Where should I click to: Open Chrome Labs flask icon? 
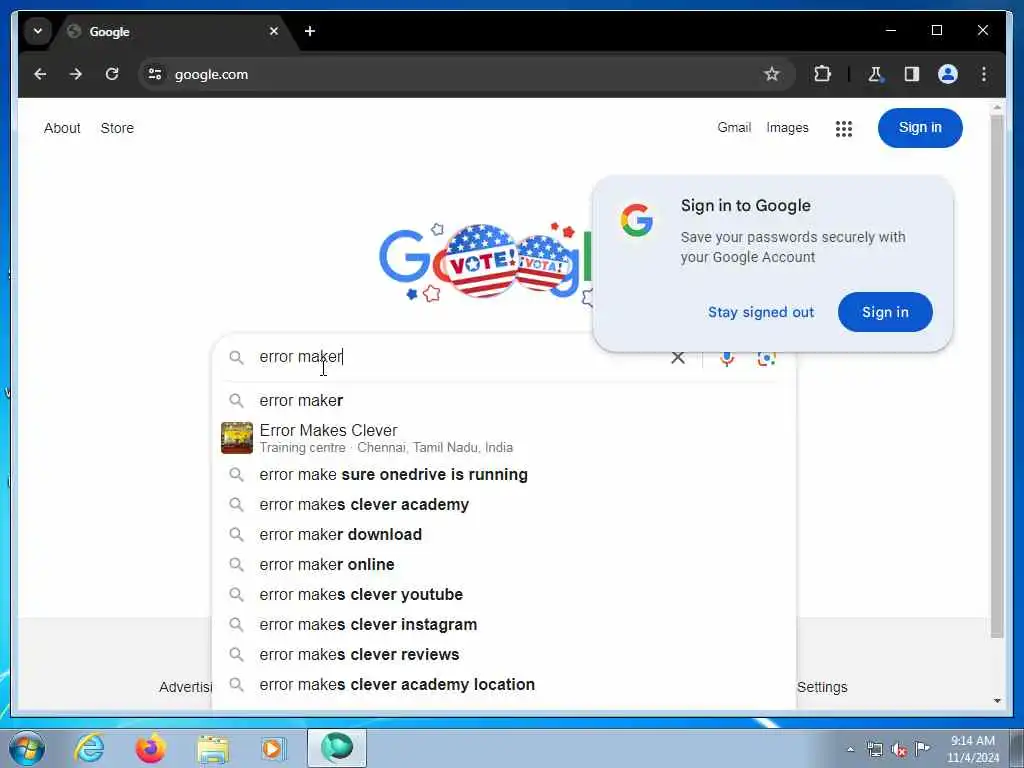coord(875,74)
